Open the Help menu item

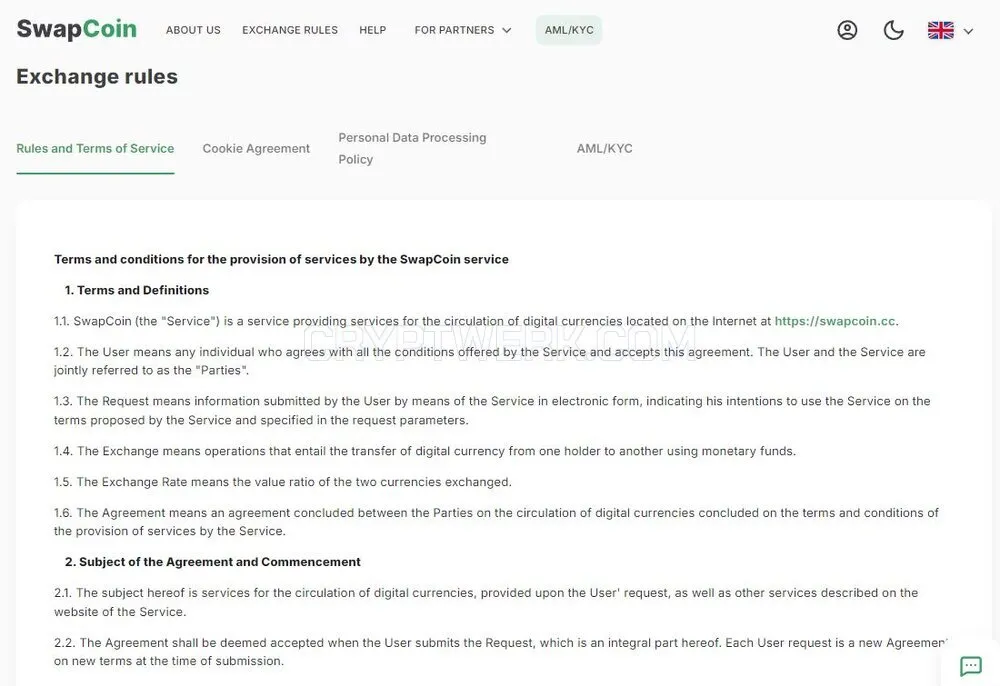coord(372,30)
